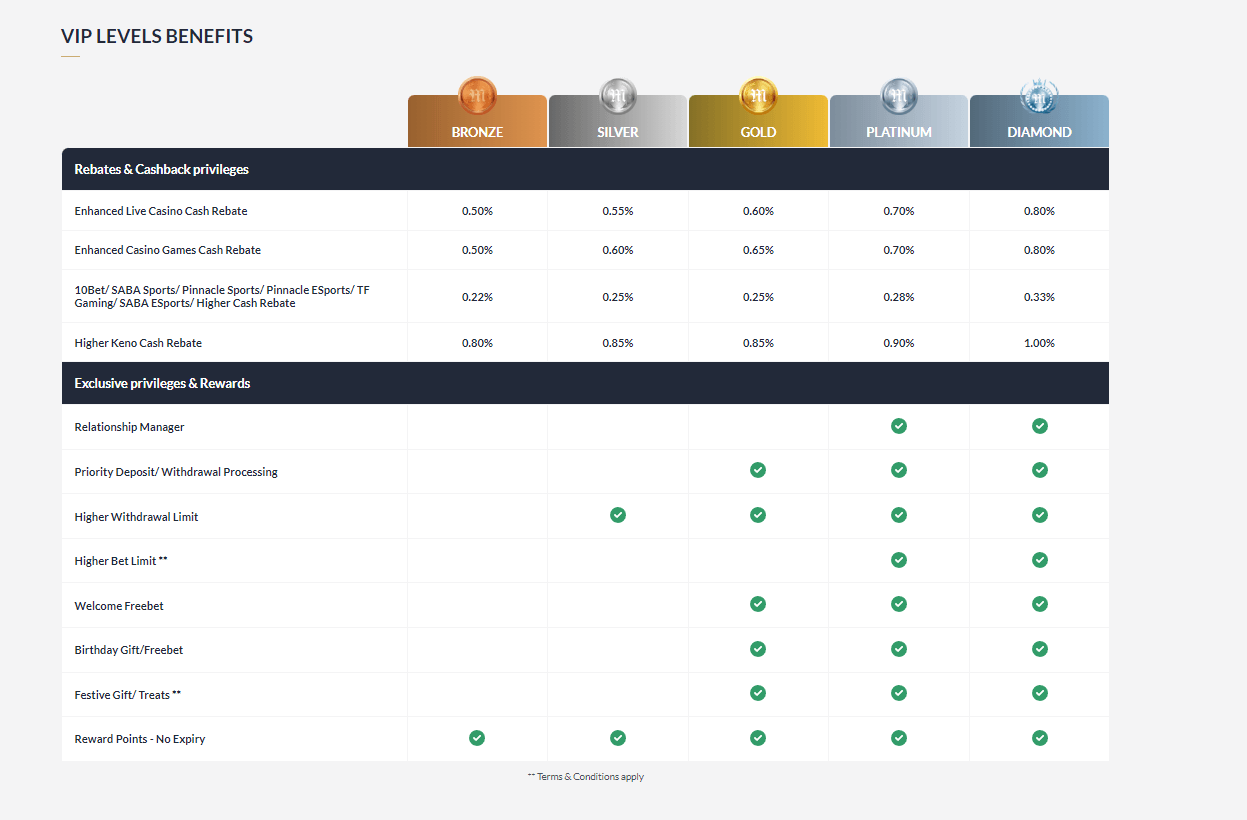Click Higher Withdrawal Limit checkmark under Diamond
This screenshot has width=1247, height=820.
coord(1040,515)
